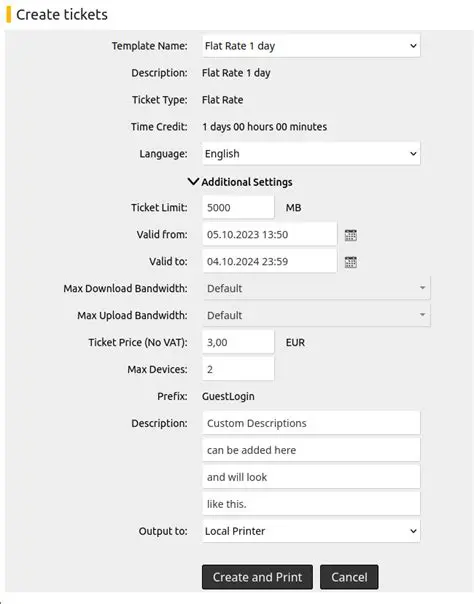
Task: Click the 'Ticket Type:' label
Action: (x=160, y=100)
